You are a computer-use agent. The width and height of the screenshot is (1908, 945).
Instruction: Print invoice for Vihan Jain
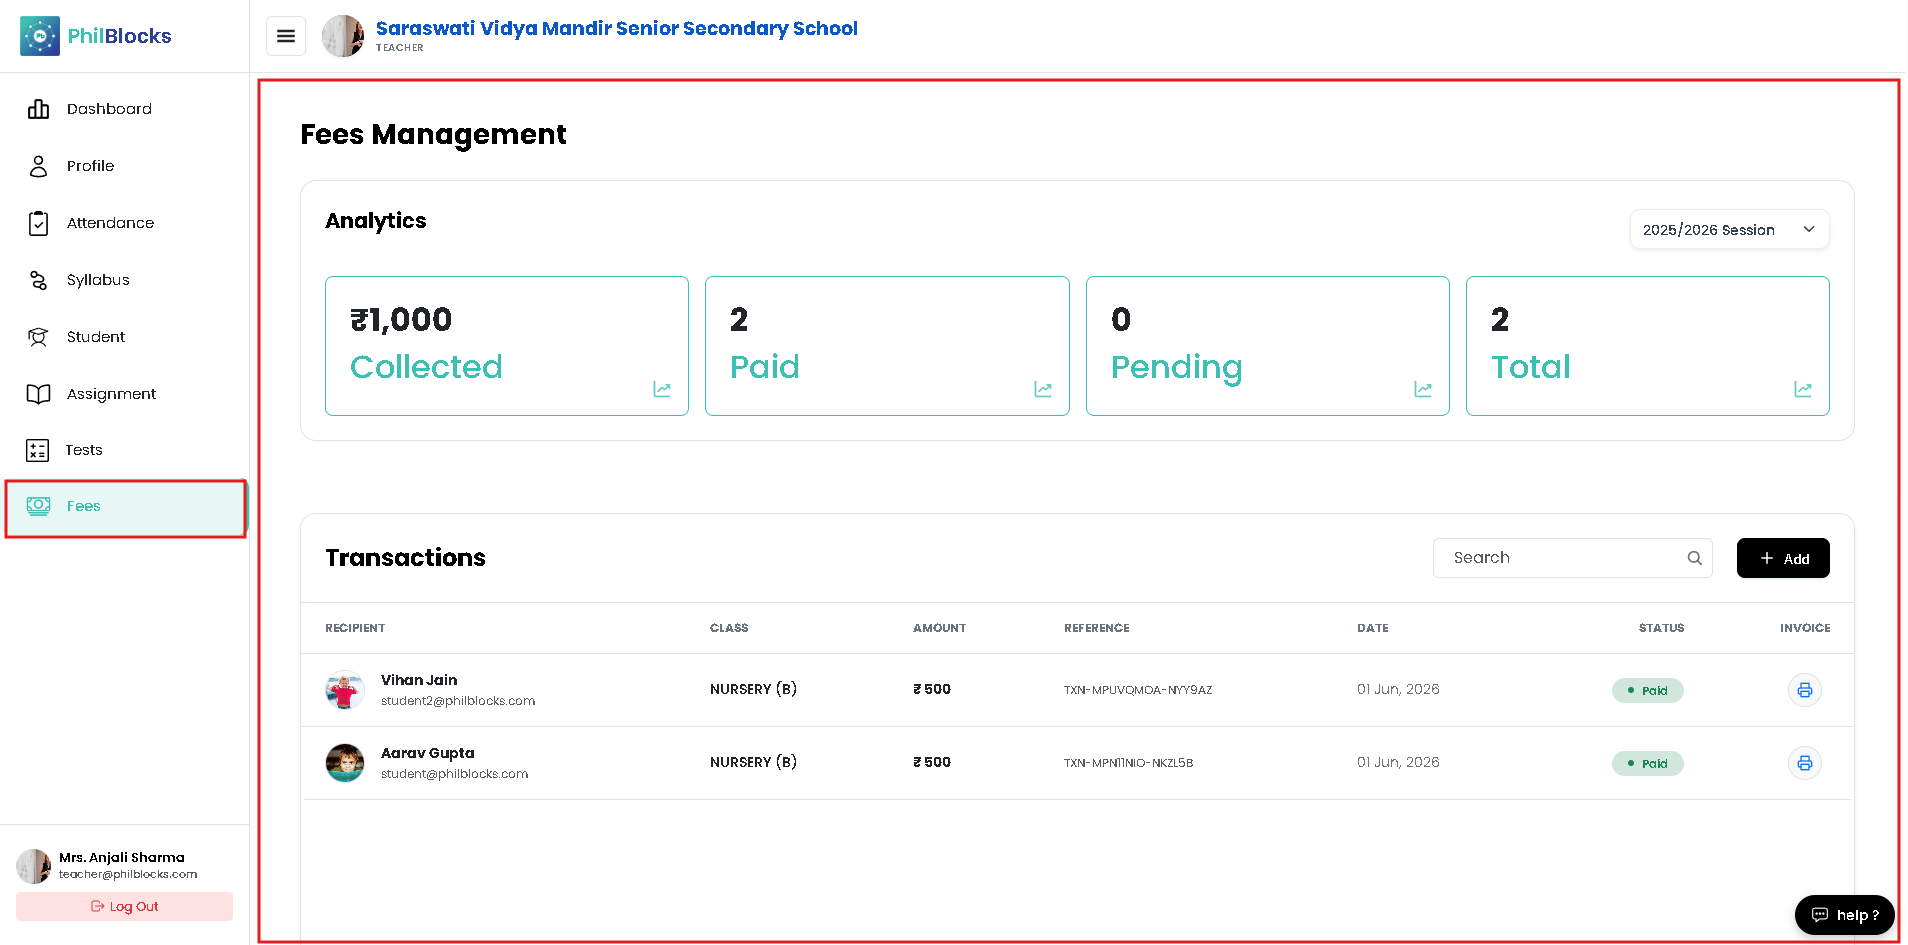tap(1805, 690)
